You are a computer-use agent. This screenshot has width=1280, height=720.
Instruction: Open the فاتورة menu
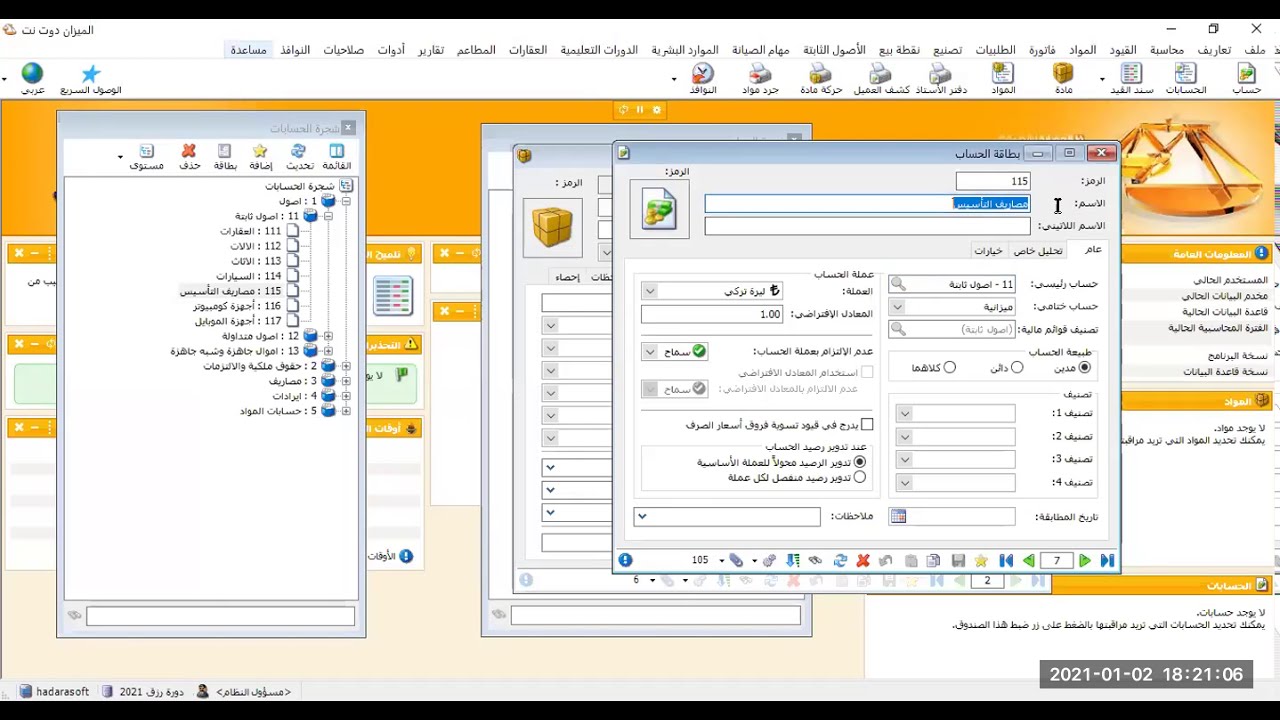[x=1042, y=50]
